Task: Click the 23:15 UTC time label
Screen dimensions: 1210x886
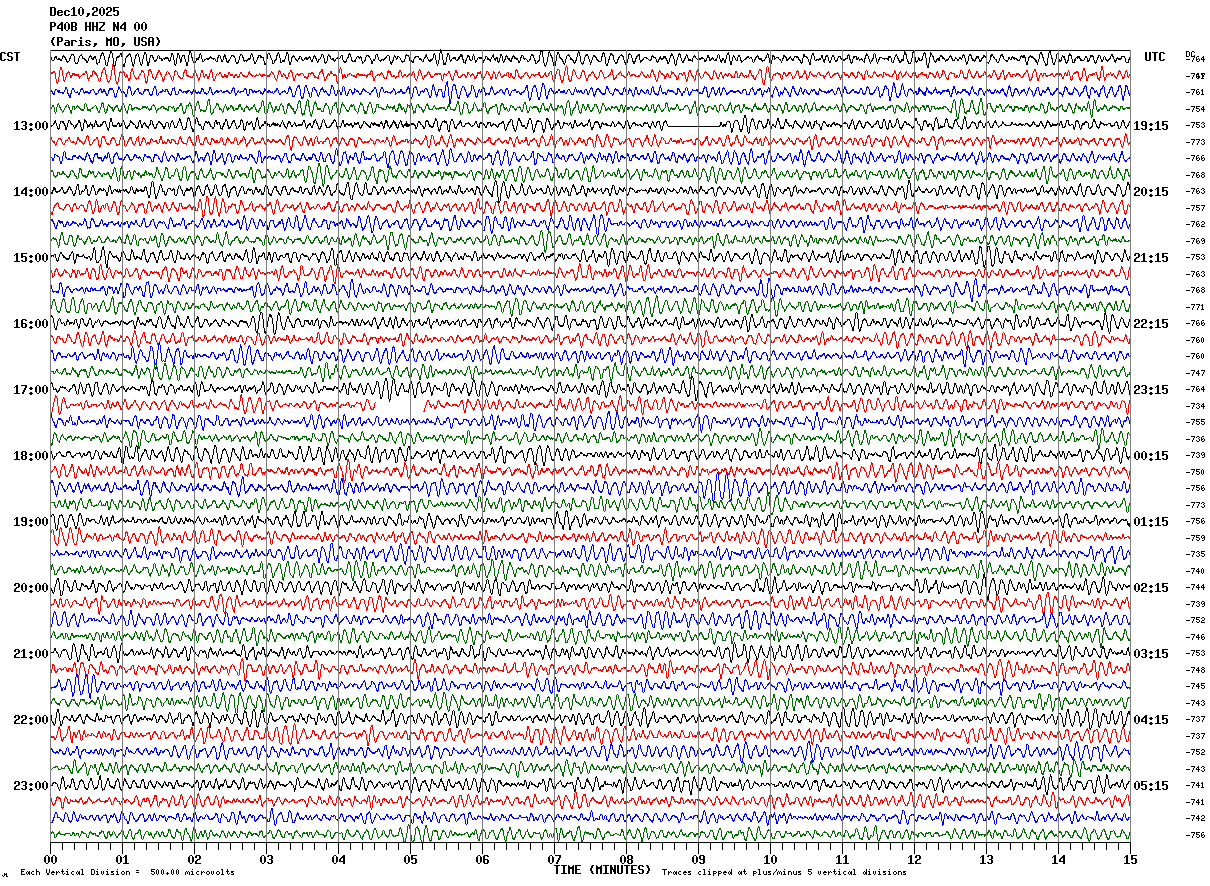Action: (x=1151, y=390)
